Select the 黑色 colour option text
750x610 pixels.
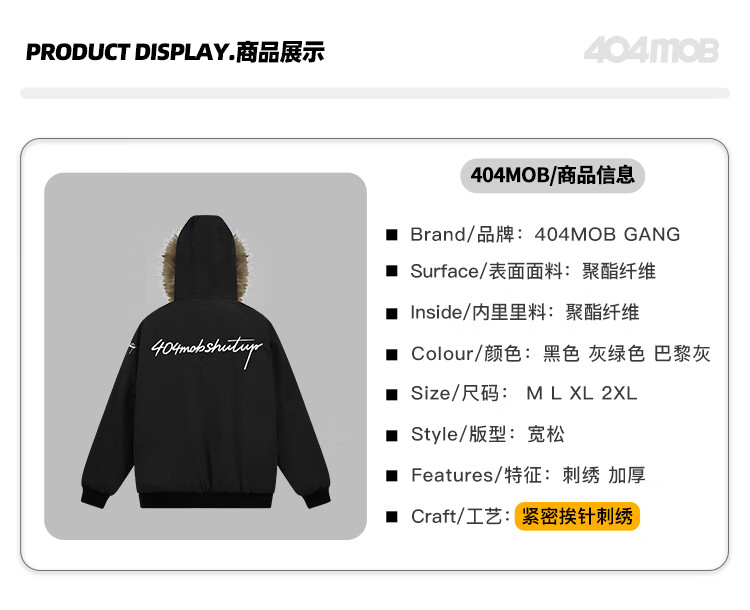(x=561, y=354)
